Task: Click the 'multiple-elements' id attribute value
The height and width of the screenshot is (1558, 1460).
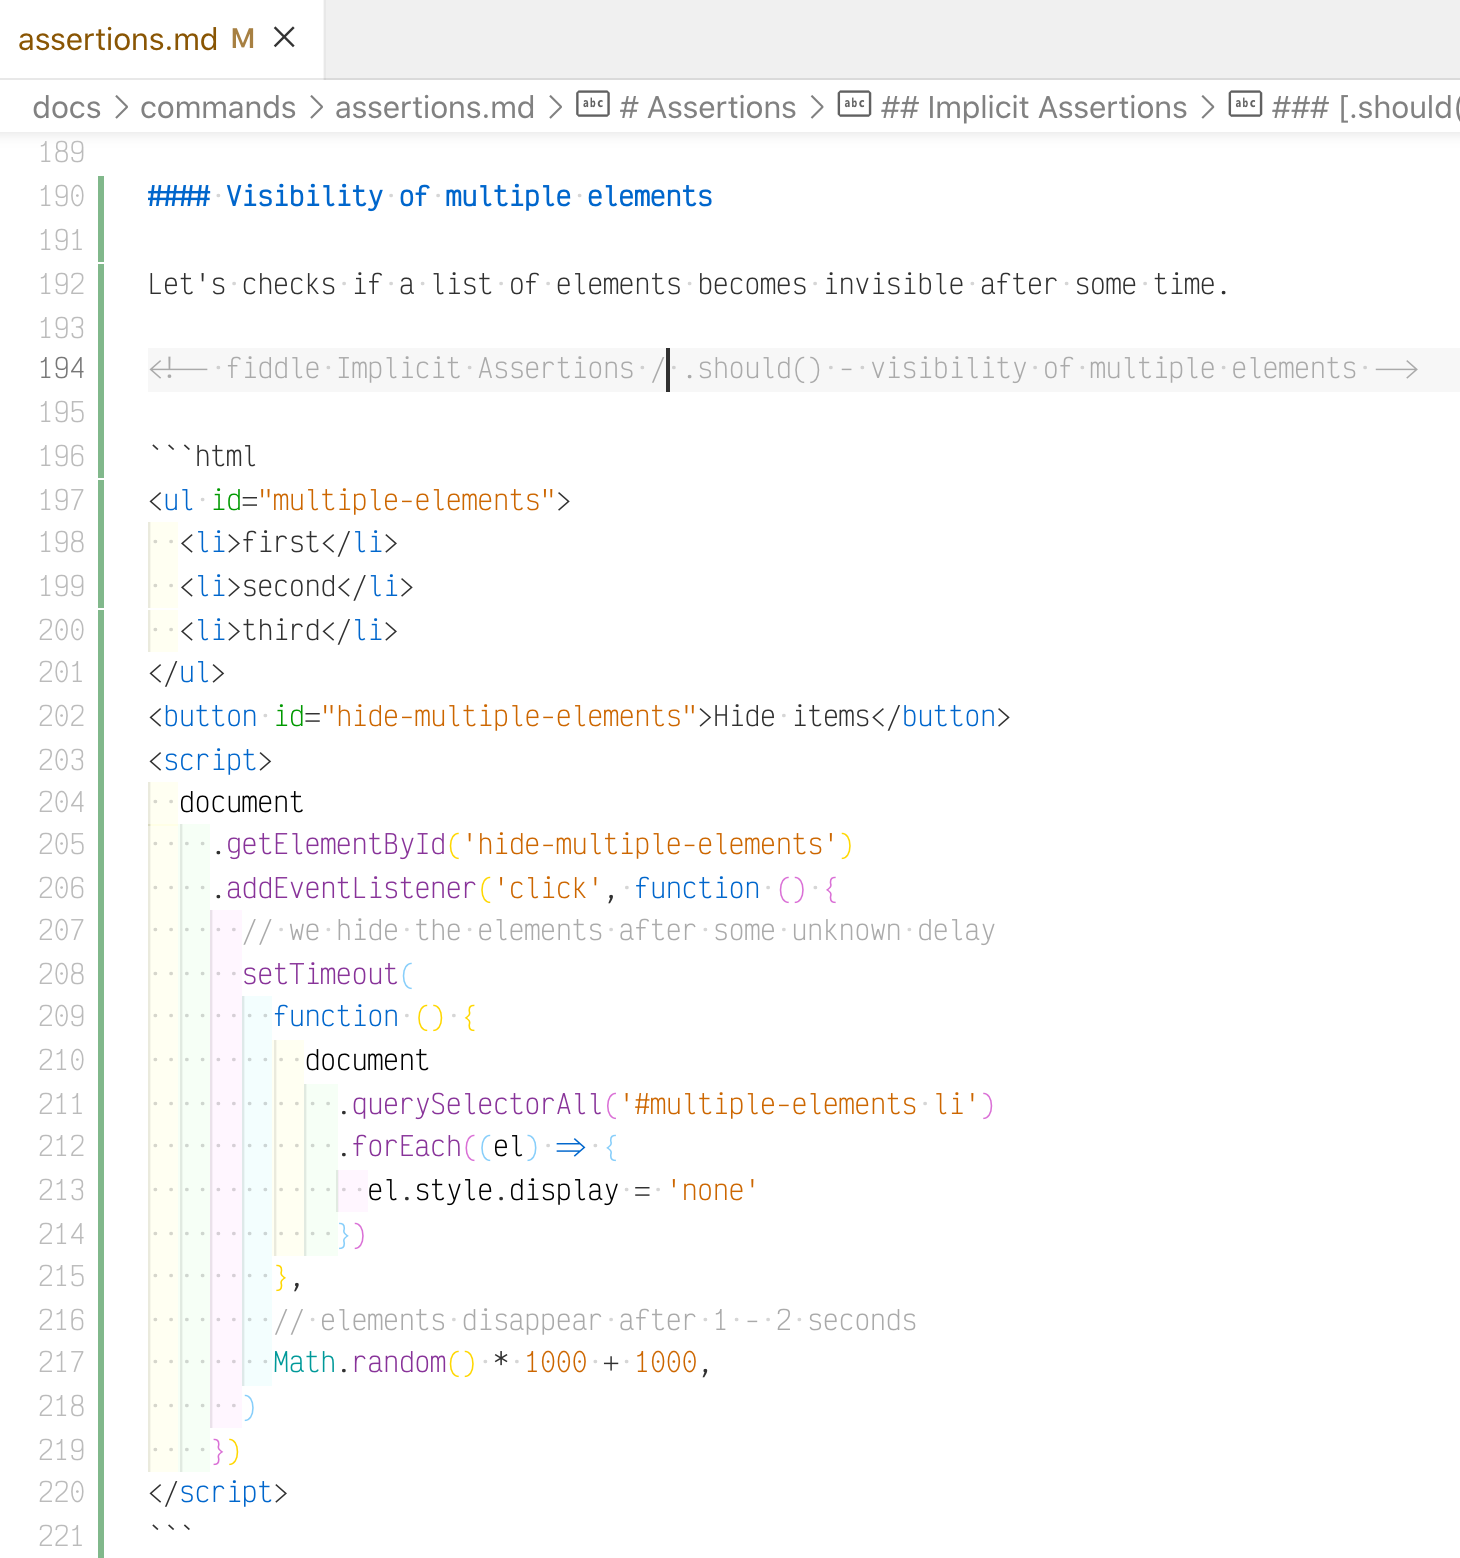Action: click(x=406, y=500)
